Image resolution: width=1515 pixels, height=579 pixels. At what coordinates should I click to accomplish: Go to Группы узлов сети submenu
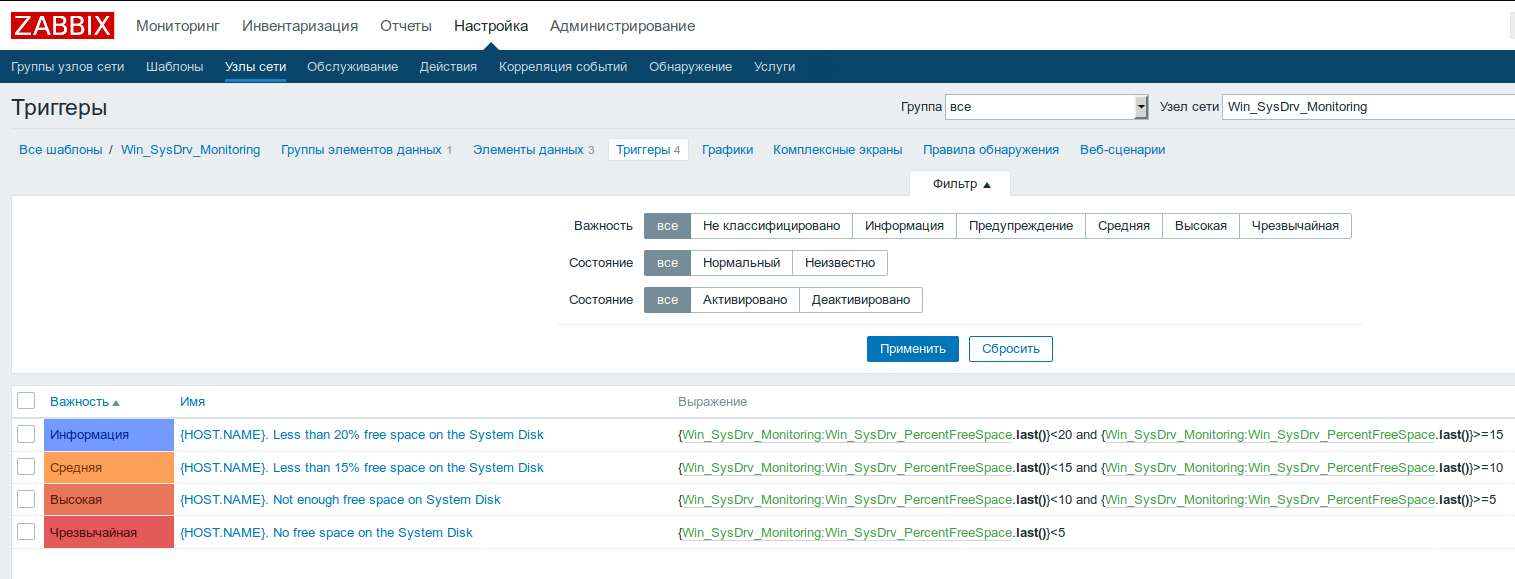[68, 67]
